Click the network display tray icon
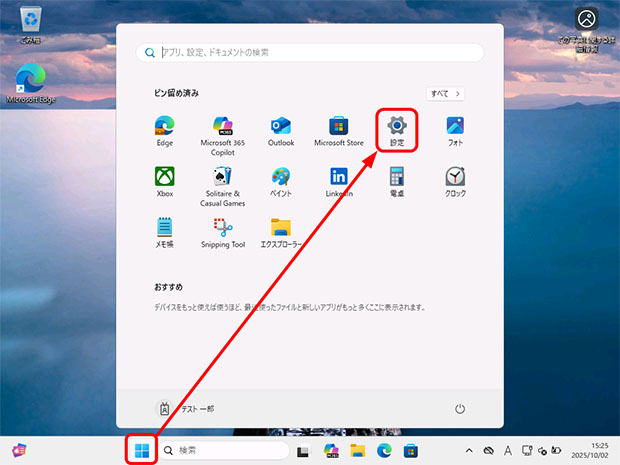 coord(526,450)
